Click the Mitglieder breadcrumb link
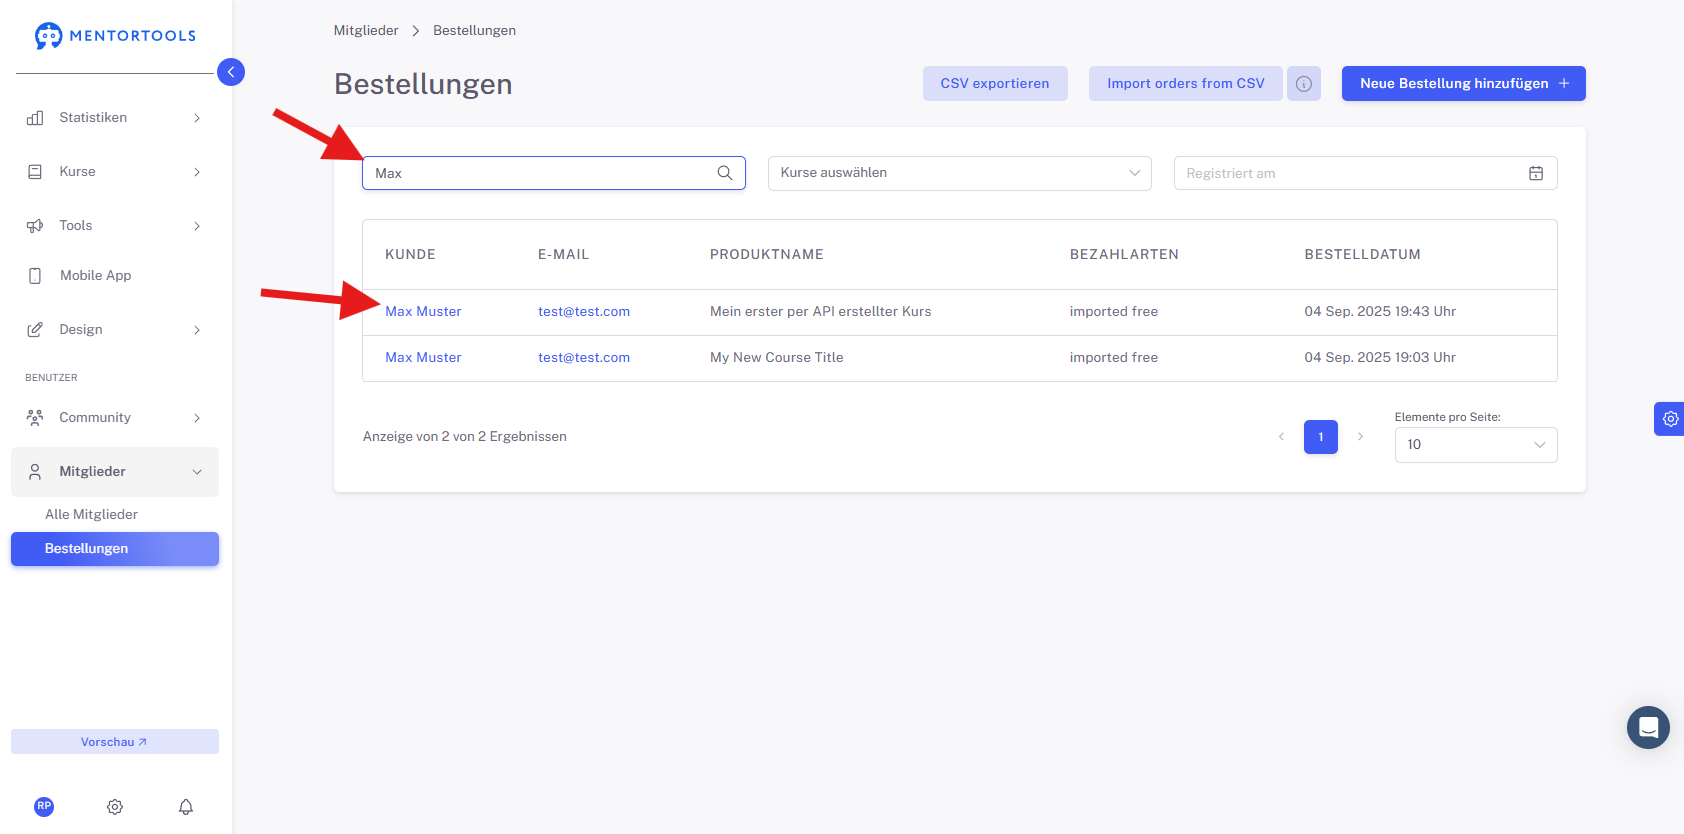This screenshot has height=834, width=1684. tap(366, 31)
